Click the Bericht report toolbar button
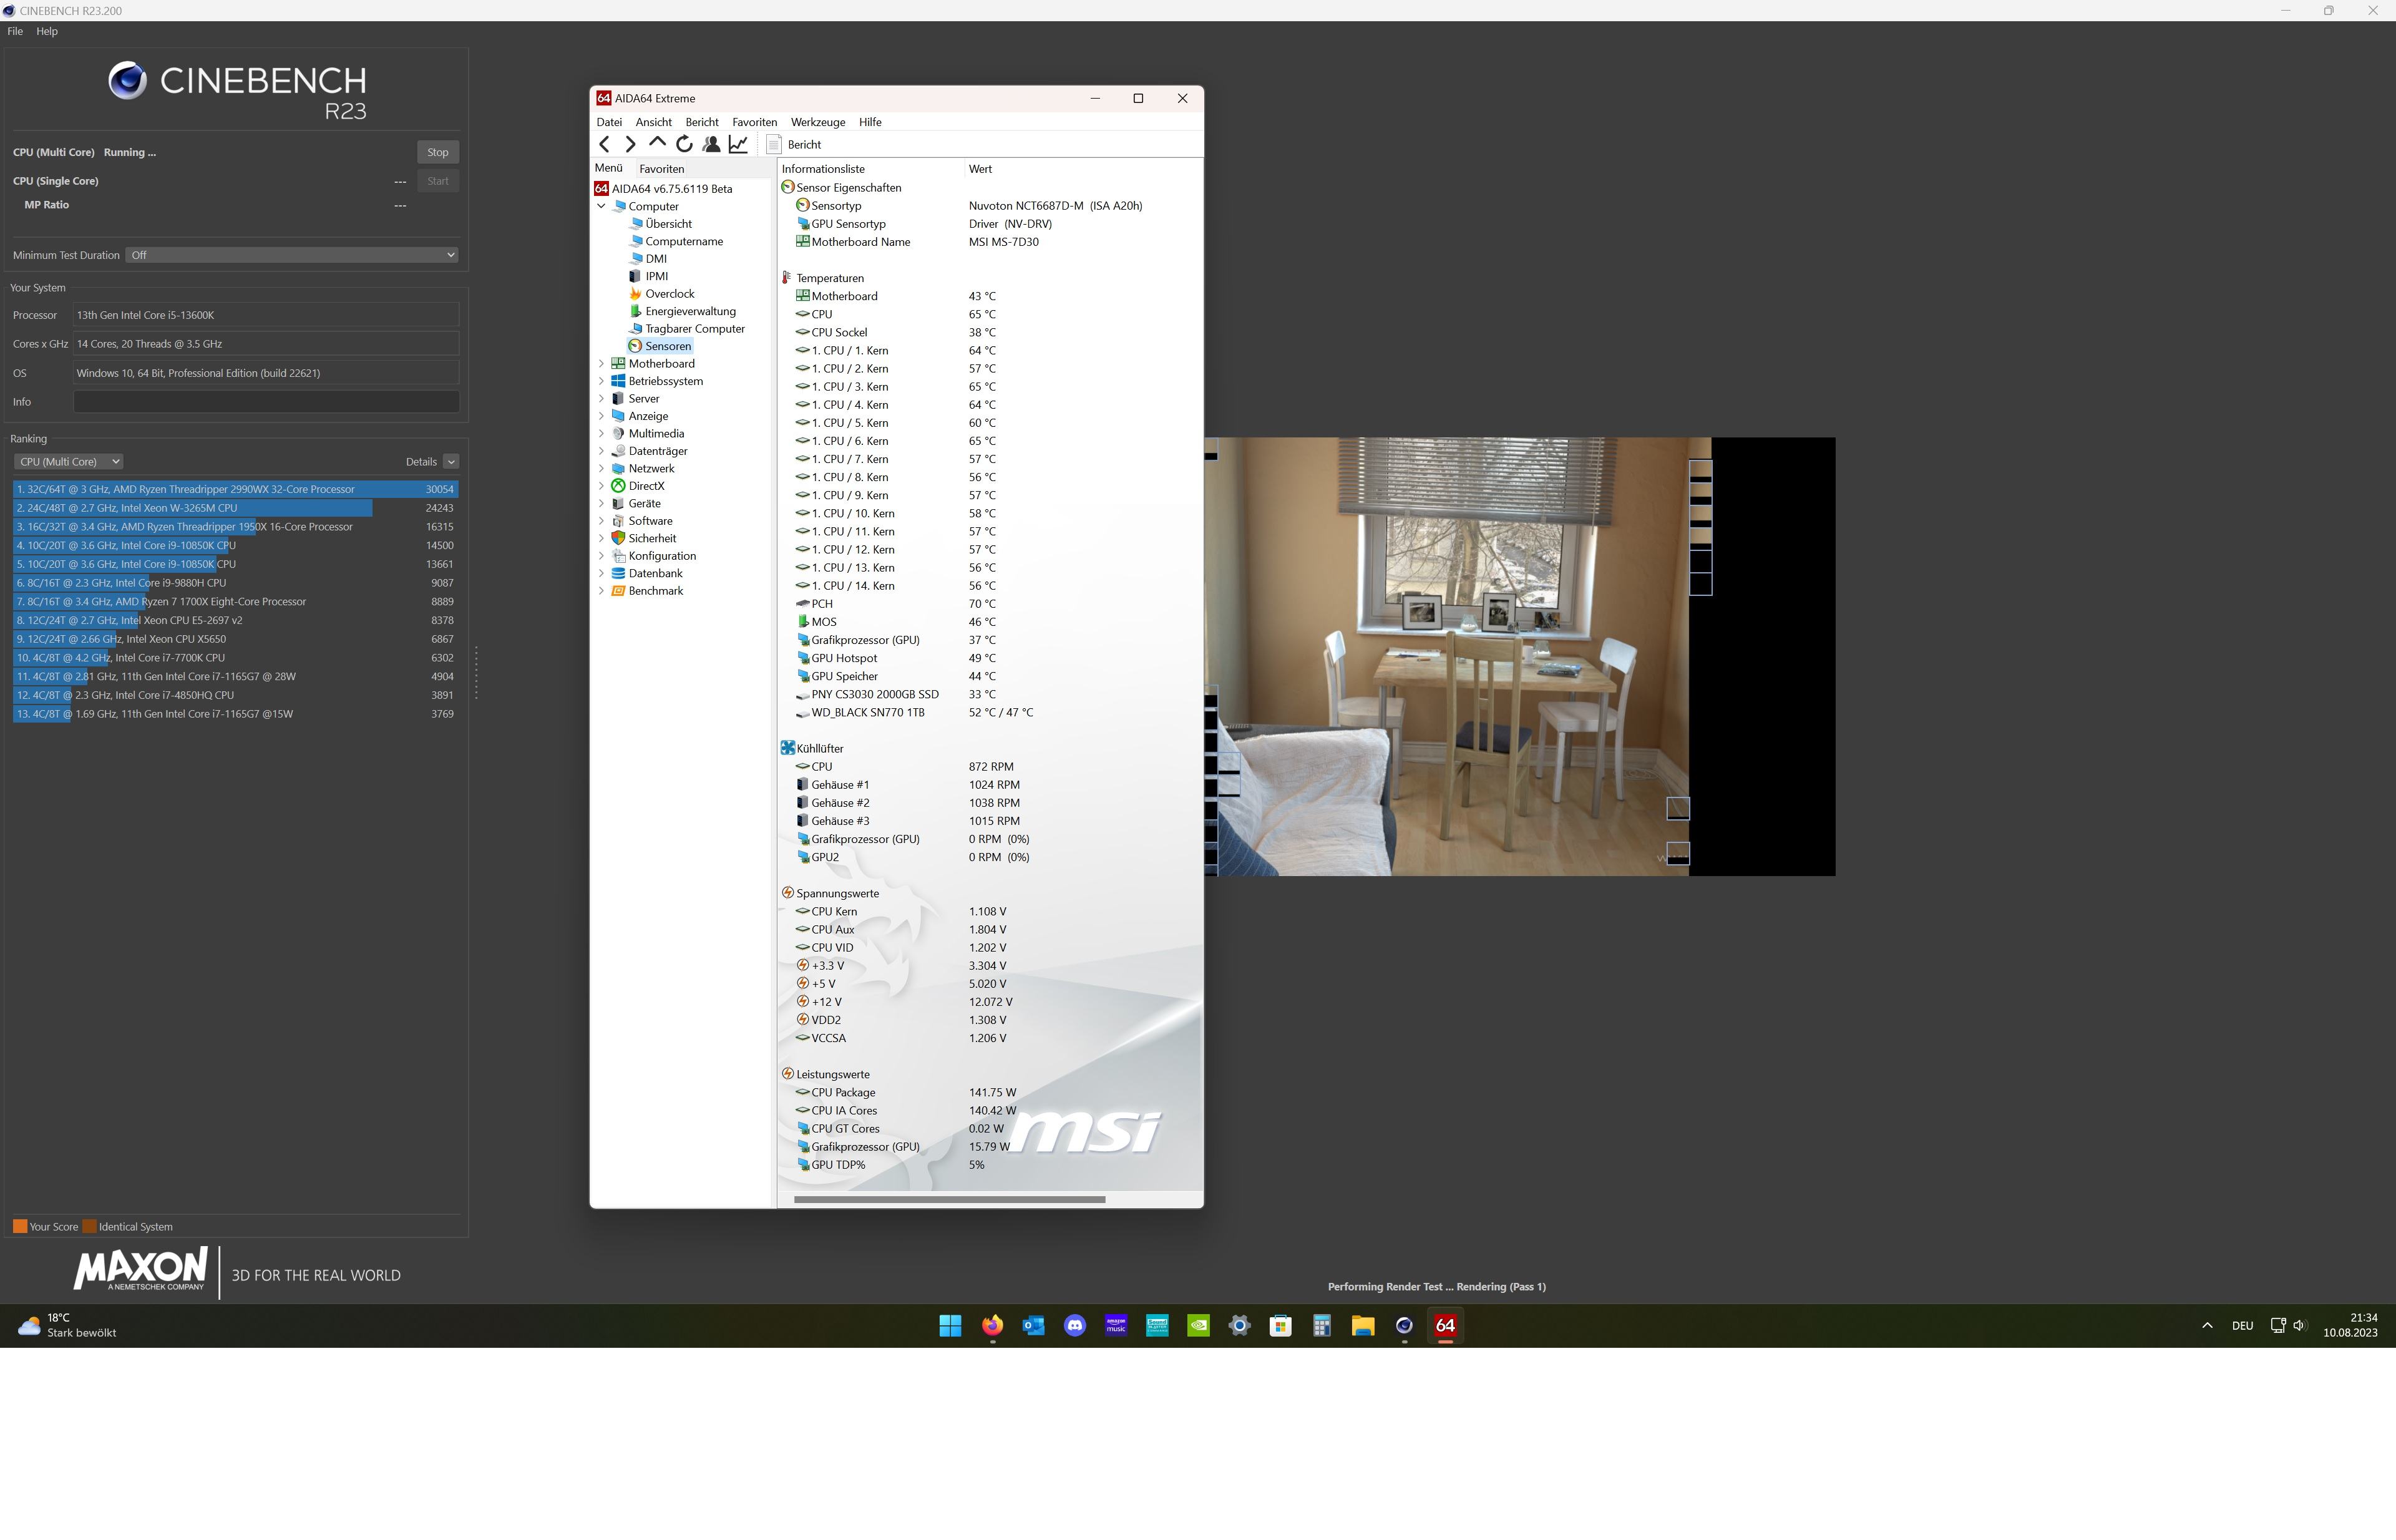 (x=794, y=145)
